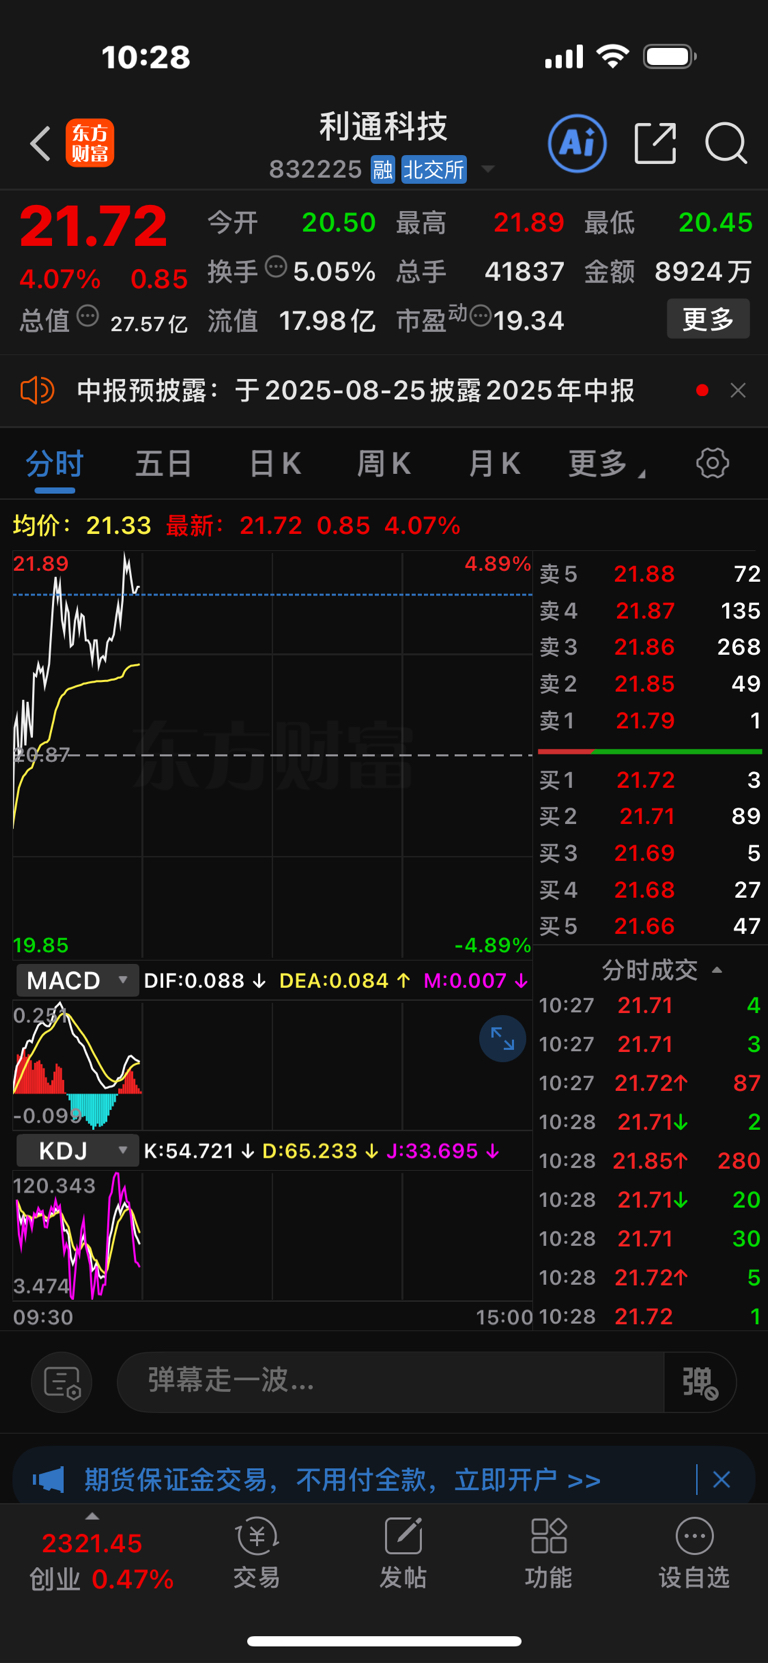Screen dimensions: 768x1663
Task: Close the futures ad banner
Action: (721, 1480)
